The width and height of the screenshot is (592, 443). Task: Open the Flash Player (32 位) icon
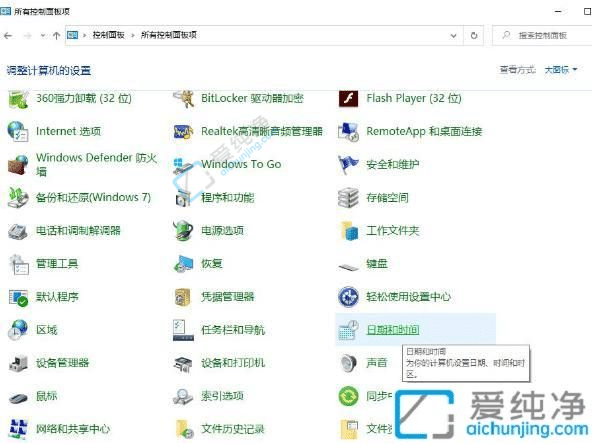tap(348, 99)
